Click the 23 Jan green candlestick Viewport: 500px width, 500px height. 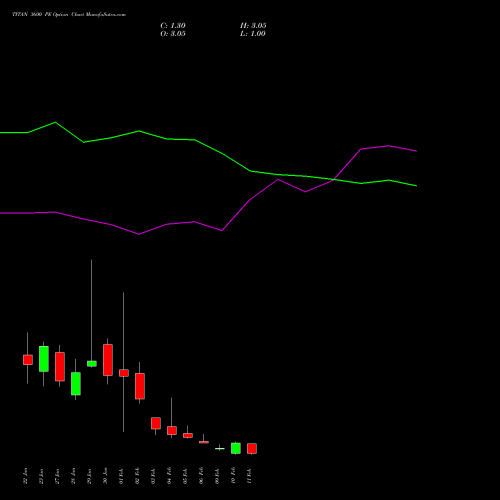(44, 359)
